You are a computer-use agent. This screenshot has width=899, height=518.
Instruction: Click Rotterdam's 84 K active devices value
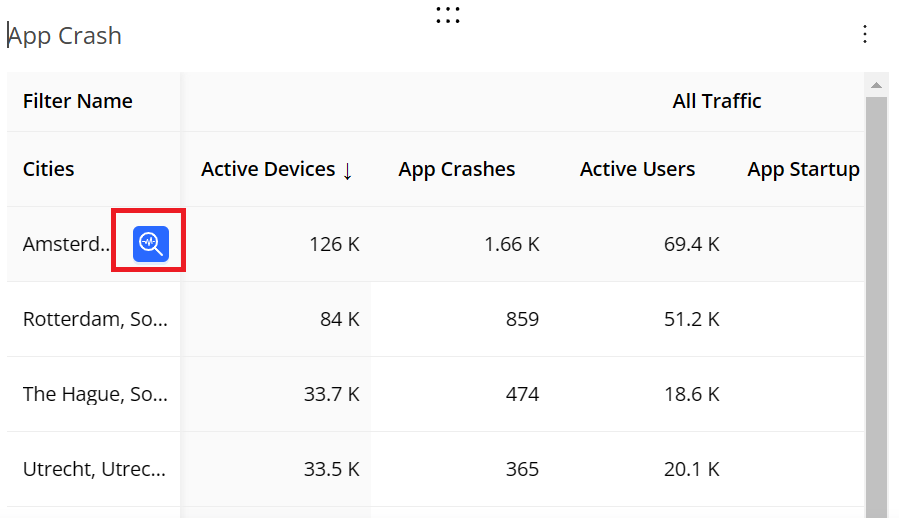click(339, 319)
